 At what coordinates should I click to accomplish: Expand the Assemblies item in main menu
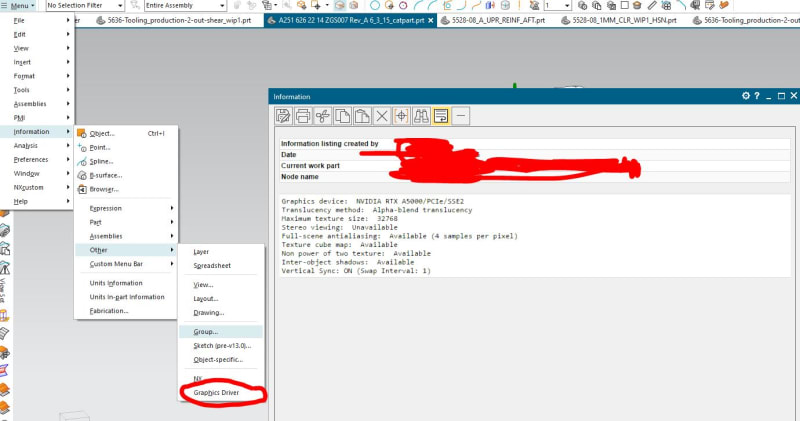[38, 104]
